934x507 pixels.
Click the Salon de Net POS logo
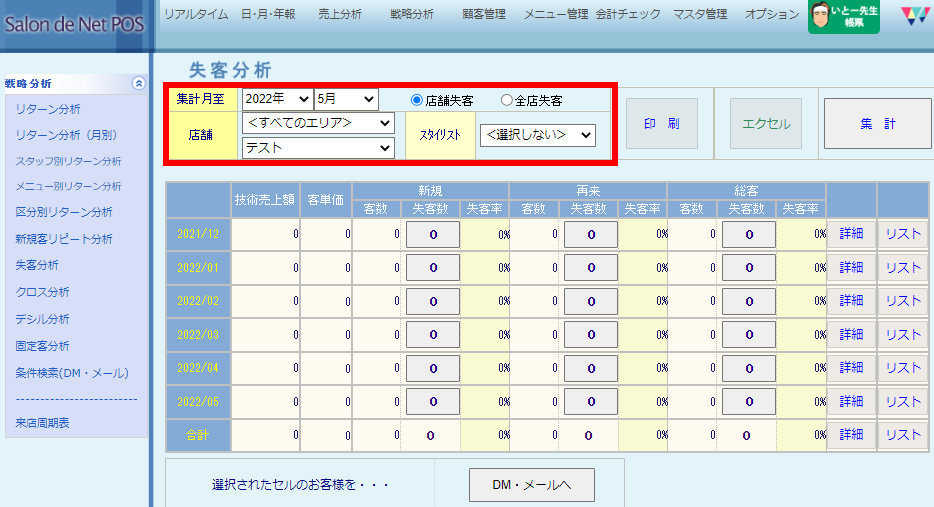pos(72,22)
